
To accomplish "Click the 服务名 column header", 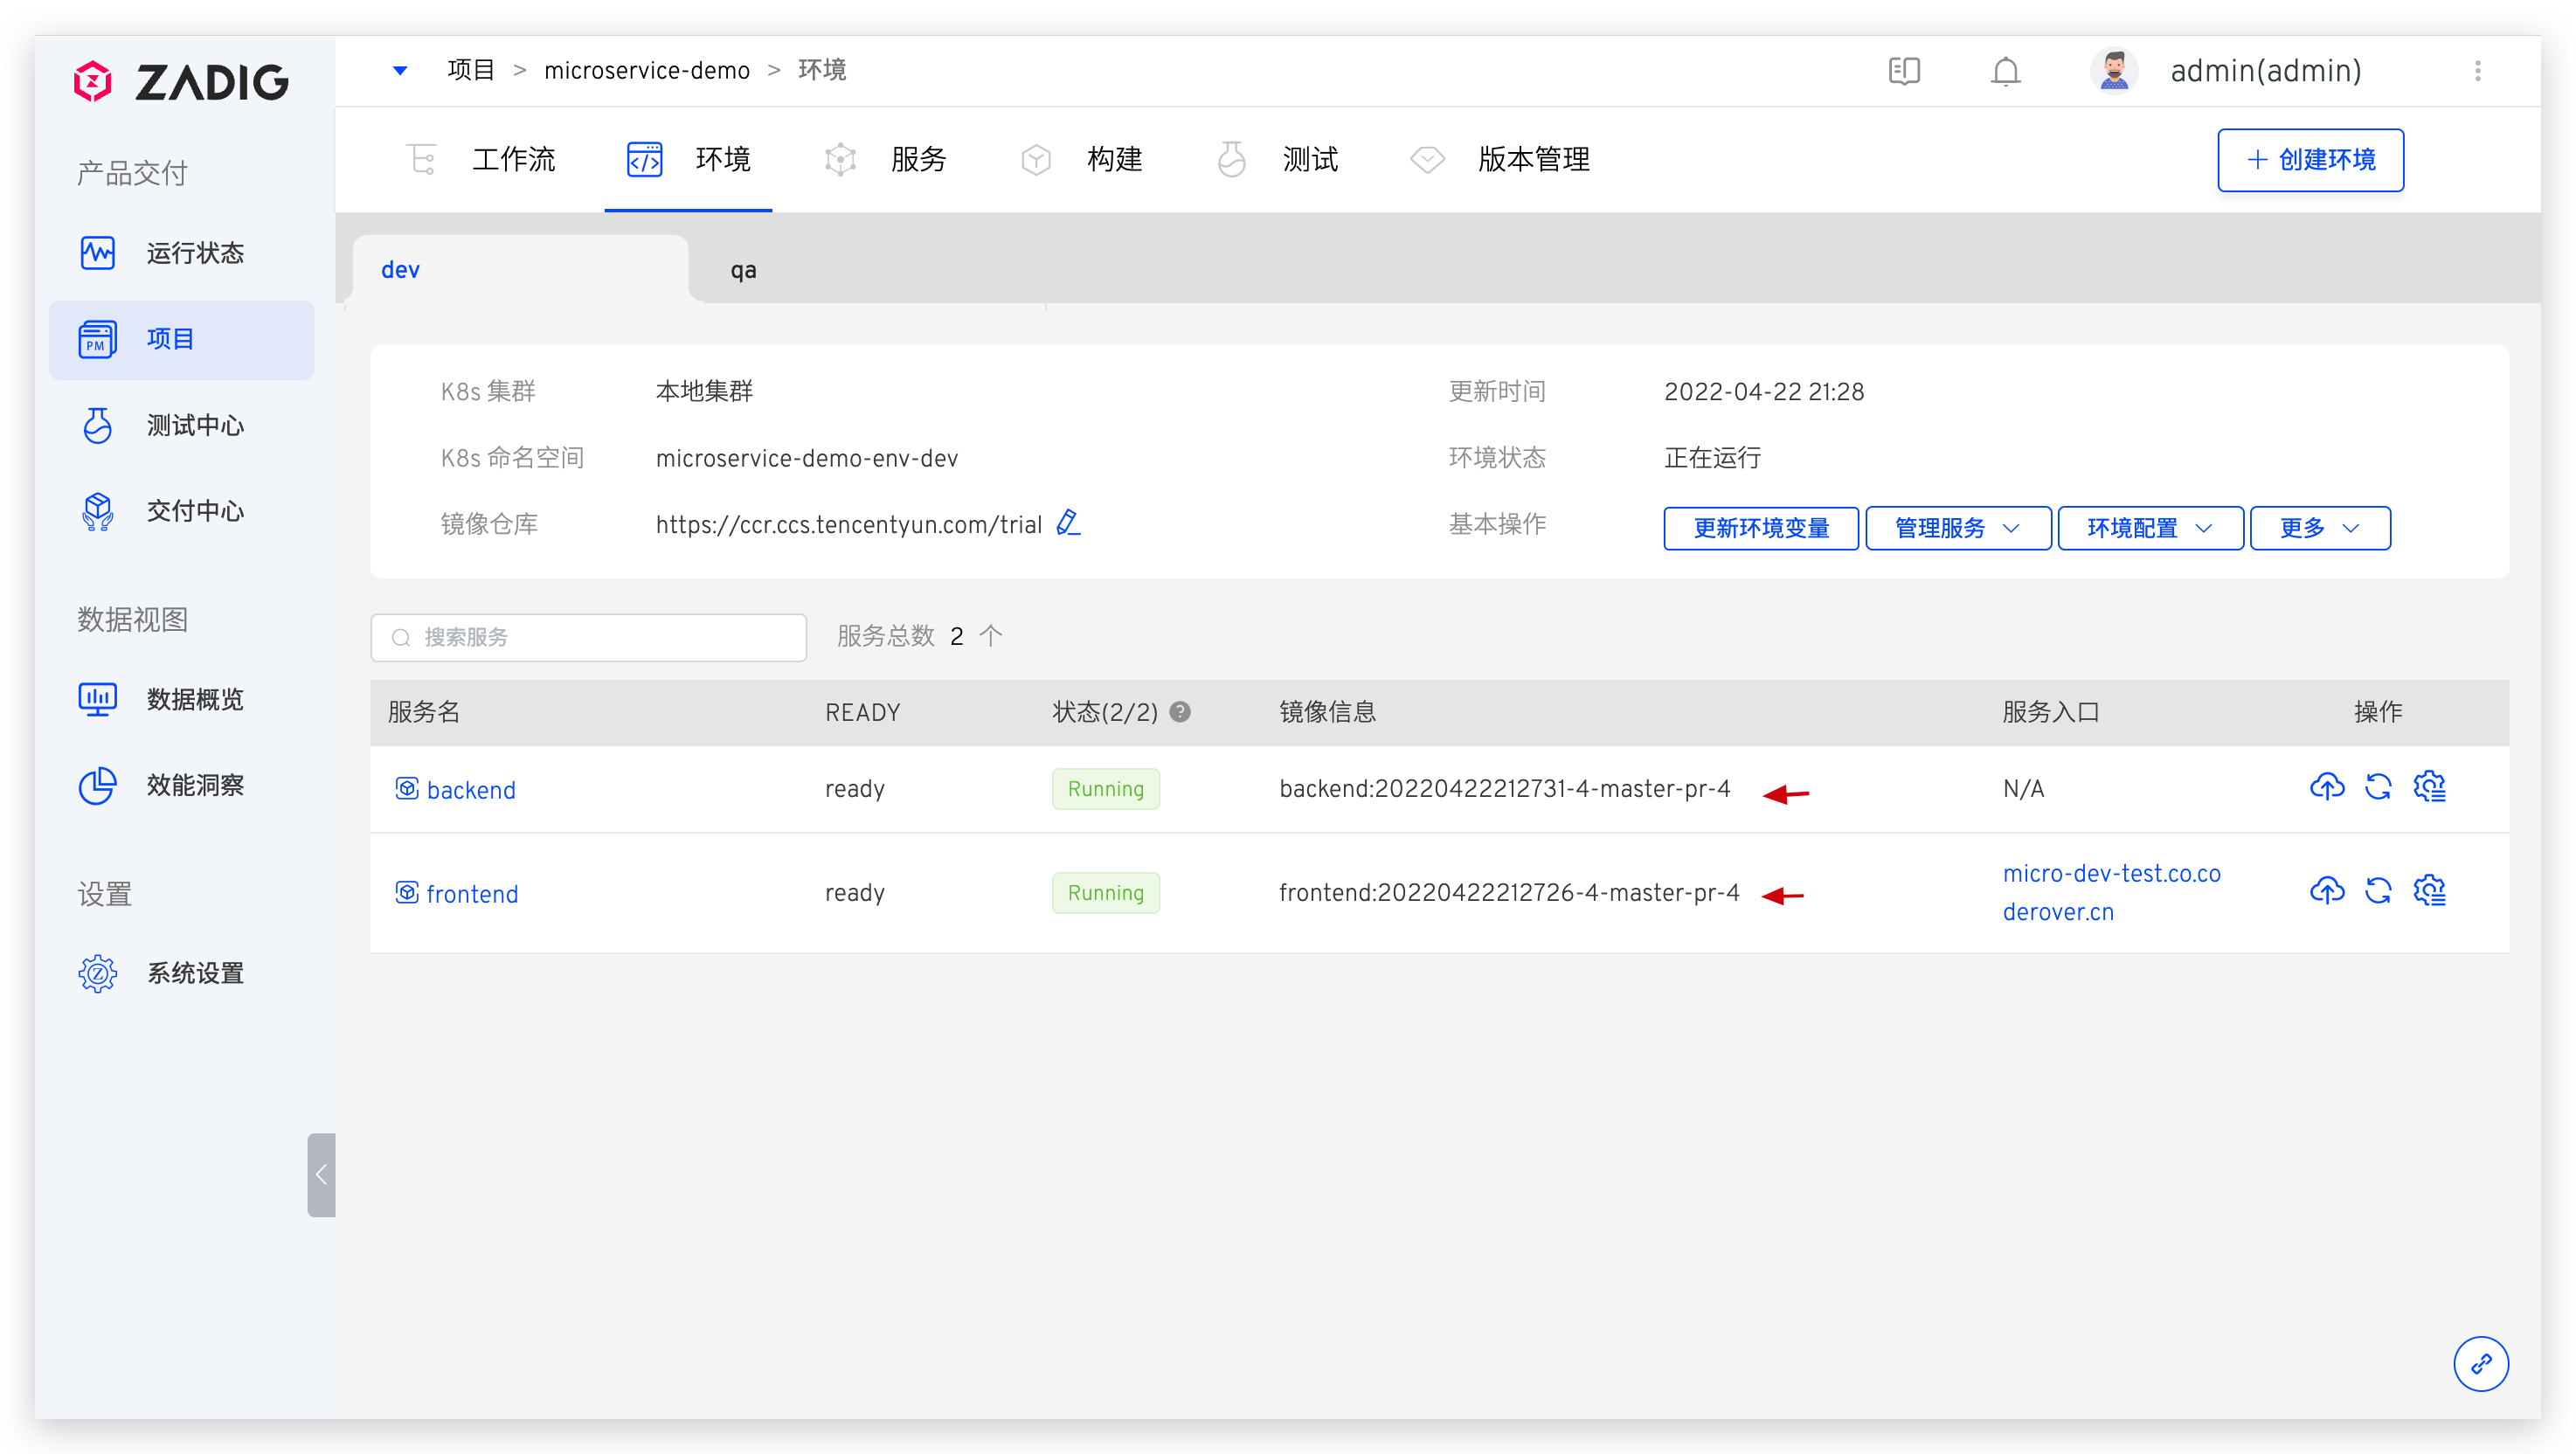I will point(424,712).
